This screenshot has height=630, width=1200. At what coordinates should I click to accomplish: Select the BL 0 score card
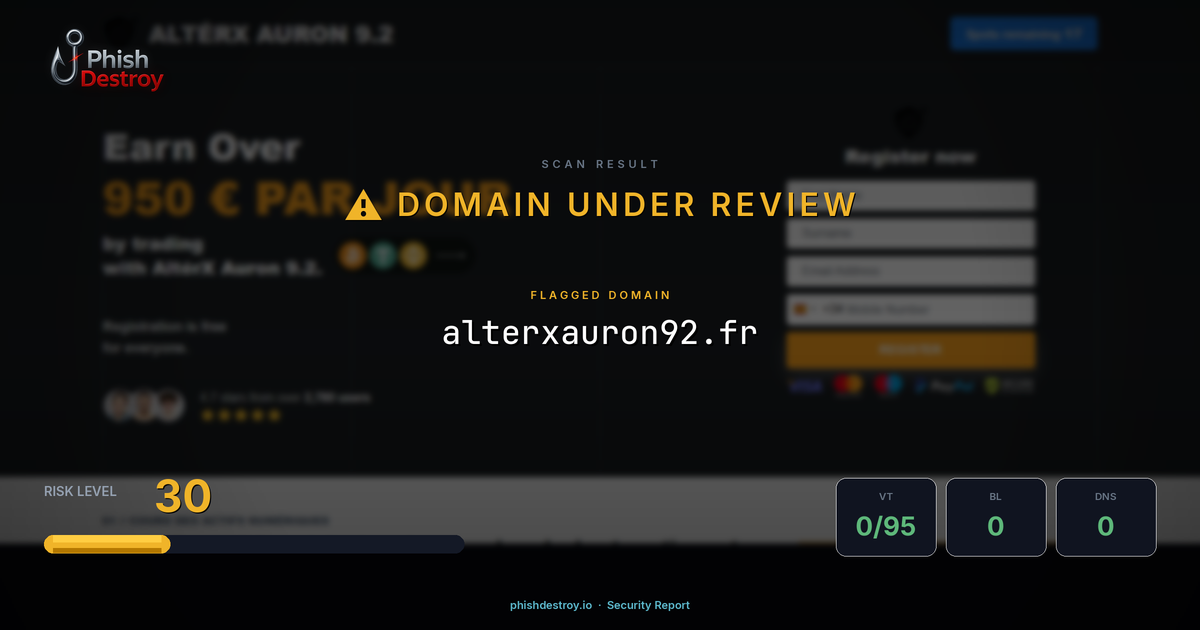(996, 517)
